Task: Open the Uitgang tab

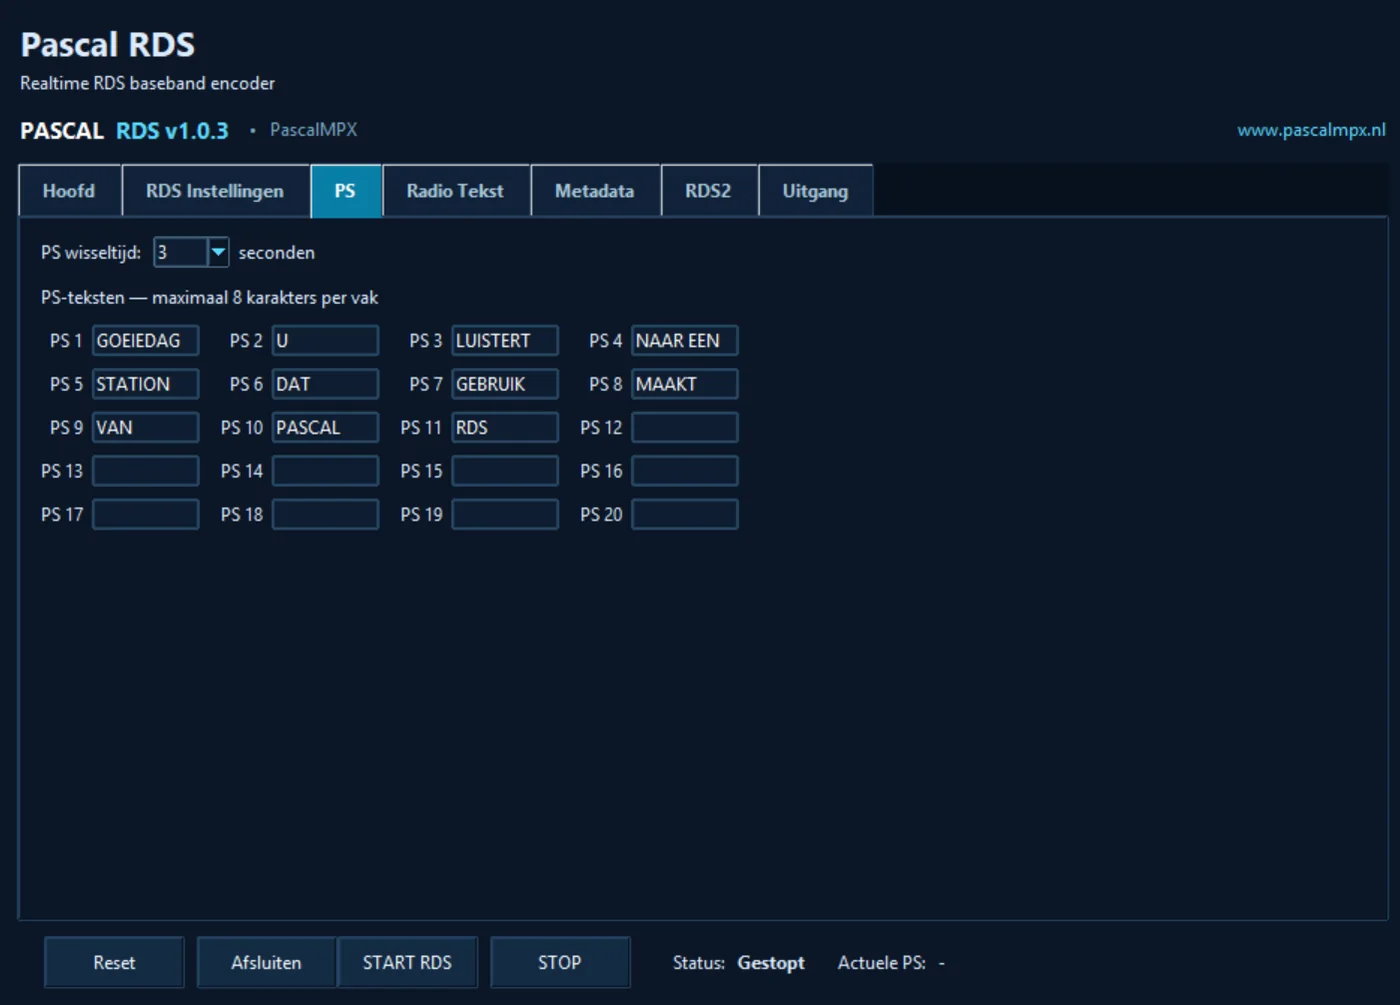Action: coord(815,191)
